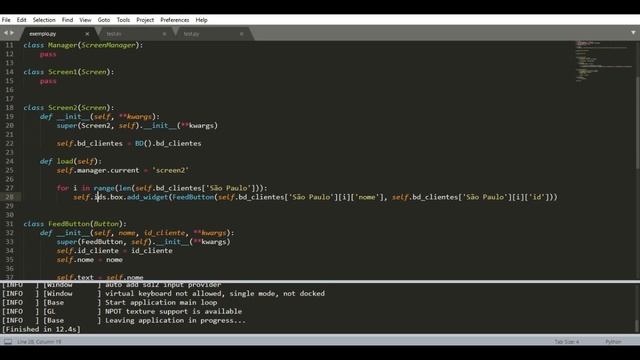640x360 pixels.
Task: Click 'class Screen1(Screen):' line
Action: click(x=69, y=72)
